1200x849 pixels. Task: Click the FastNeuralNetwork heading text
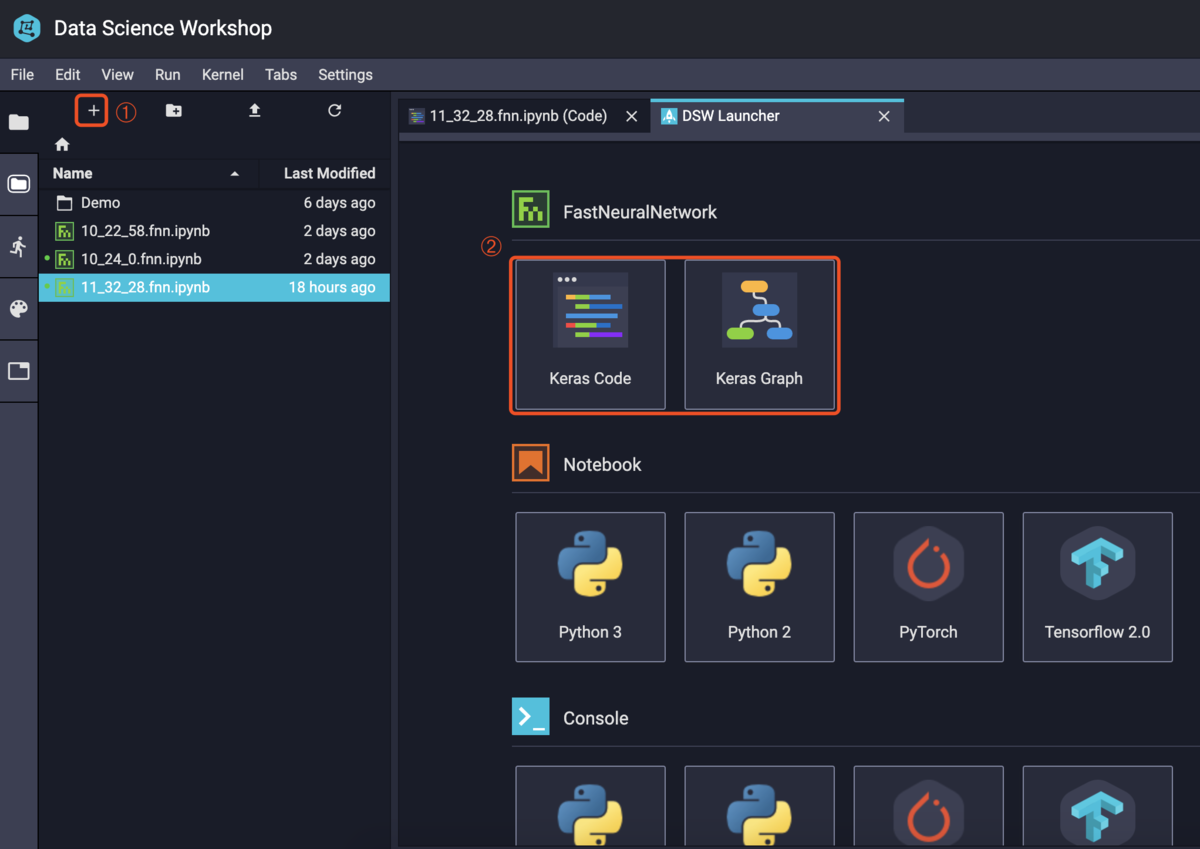coord(640,212)
